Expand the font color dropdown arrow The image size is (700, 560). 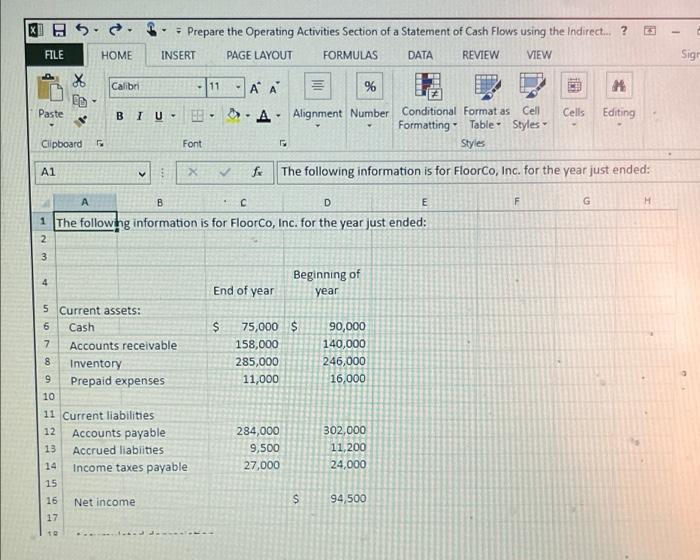(279, 116)
